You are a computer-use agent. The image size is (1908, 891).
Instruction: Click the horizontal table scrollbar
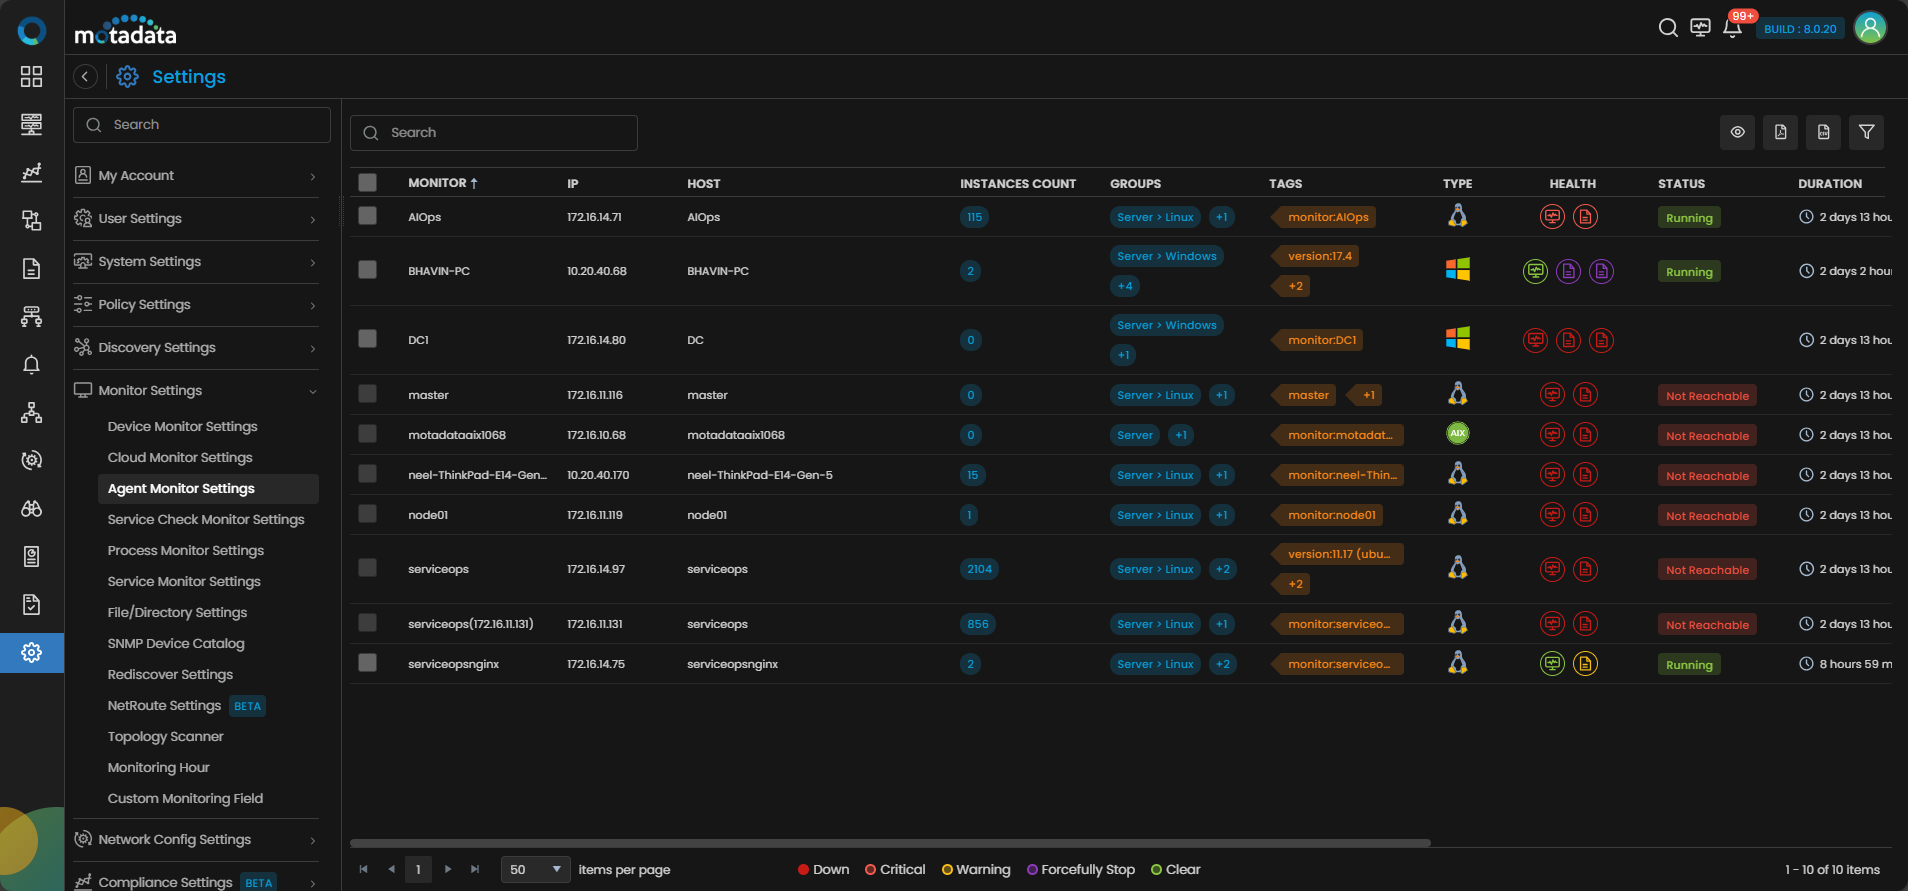pos(890,843)
